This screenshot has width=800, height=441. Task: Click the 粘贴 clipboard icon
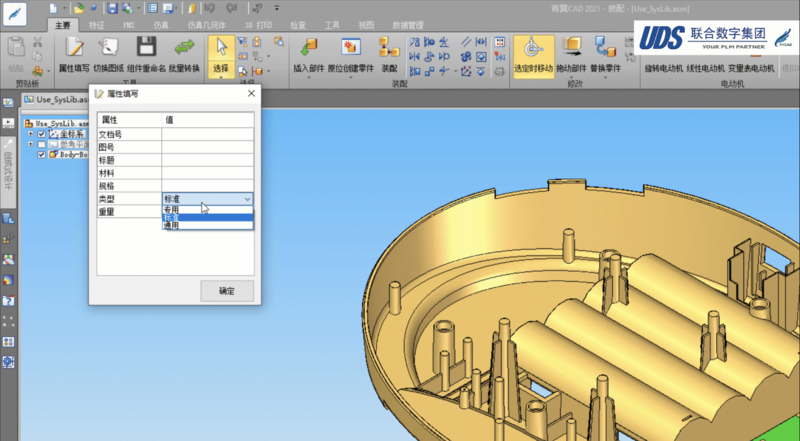pos(16,54)
